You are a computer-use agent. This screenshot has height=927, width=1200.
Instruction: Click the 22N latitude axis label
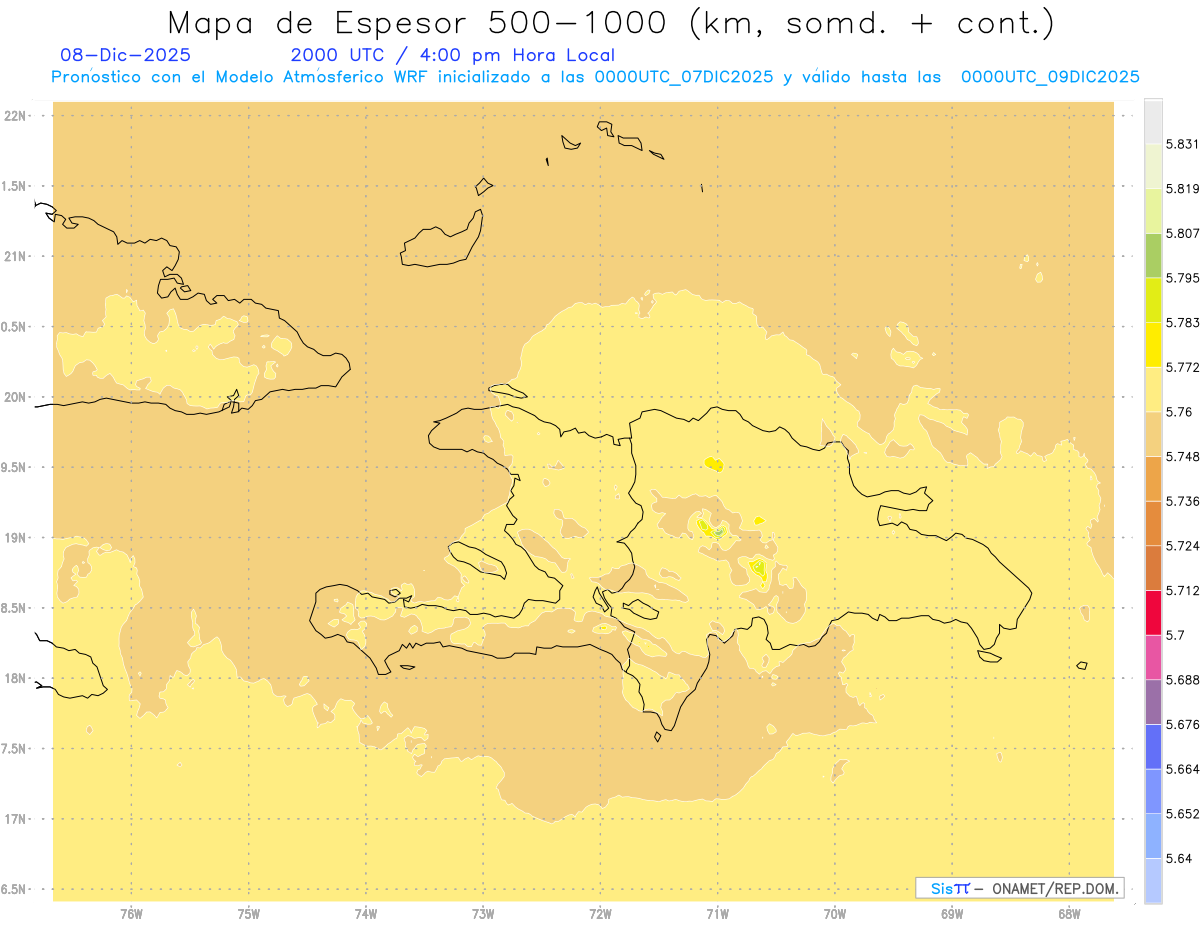(x=16, y=116)
